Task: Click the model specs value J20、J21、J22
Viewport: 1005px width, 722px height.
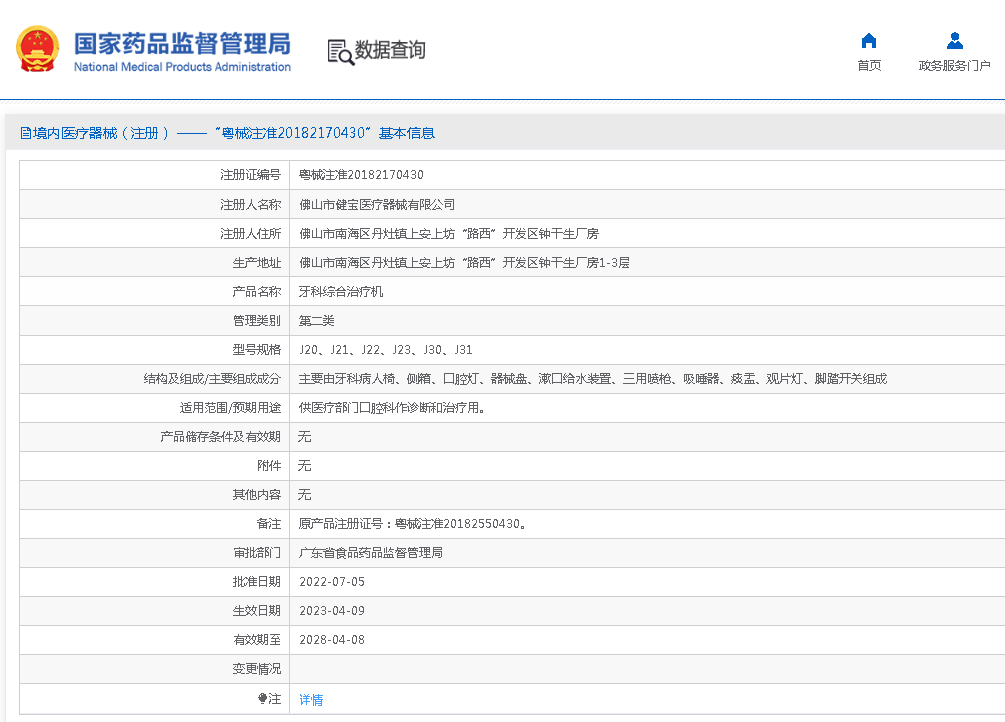Action: 385,350
